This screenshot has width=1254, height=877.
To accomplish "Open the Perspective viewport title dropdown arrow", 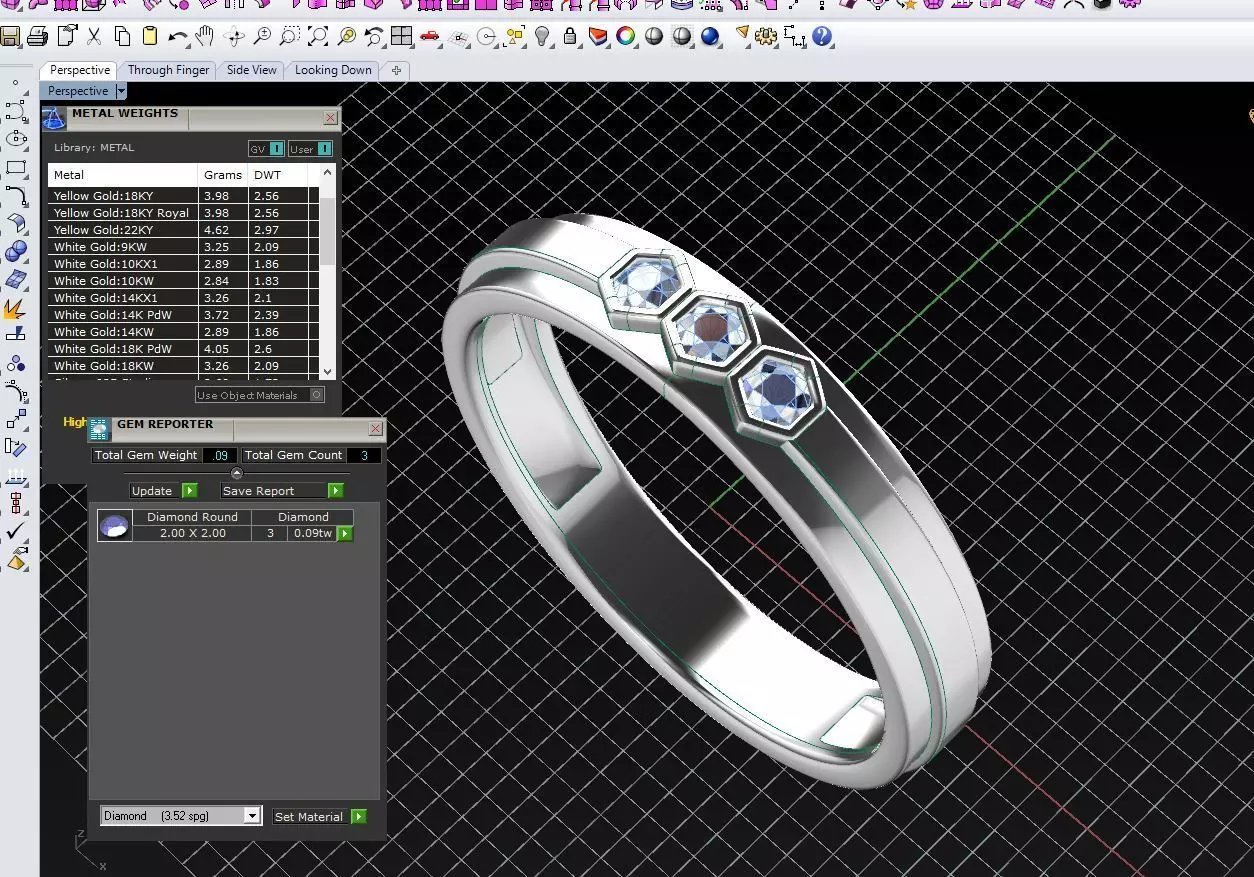I will [121, 91].
